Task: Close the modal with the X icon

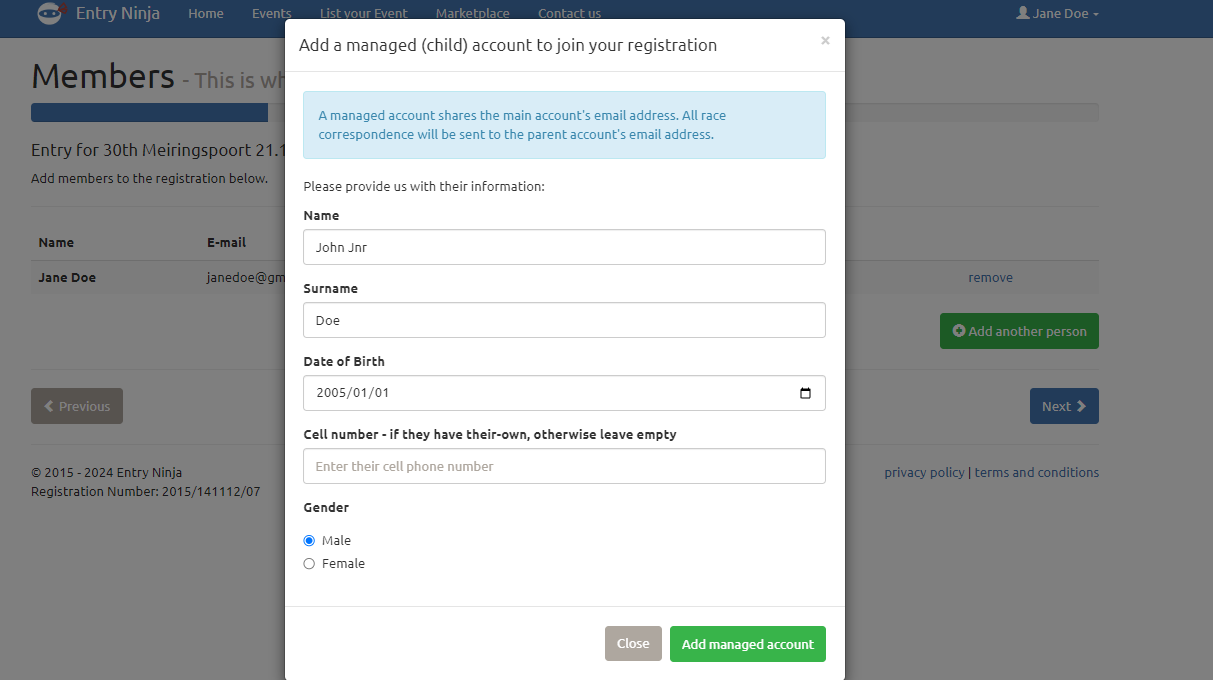Action: (825, 41)
